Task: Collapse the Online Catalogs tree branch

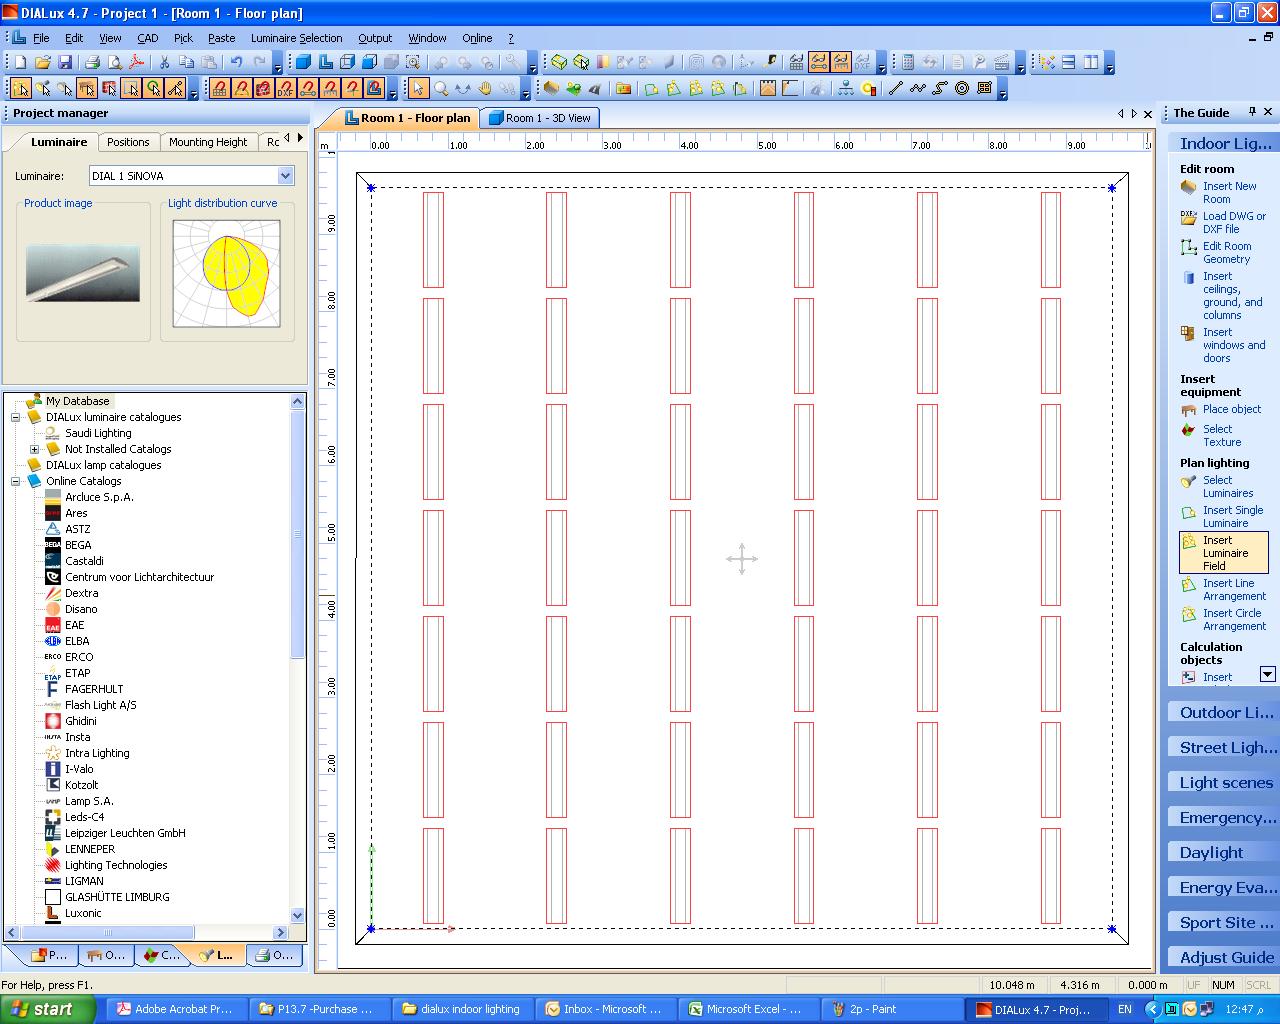Action: (16, 481)
